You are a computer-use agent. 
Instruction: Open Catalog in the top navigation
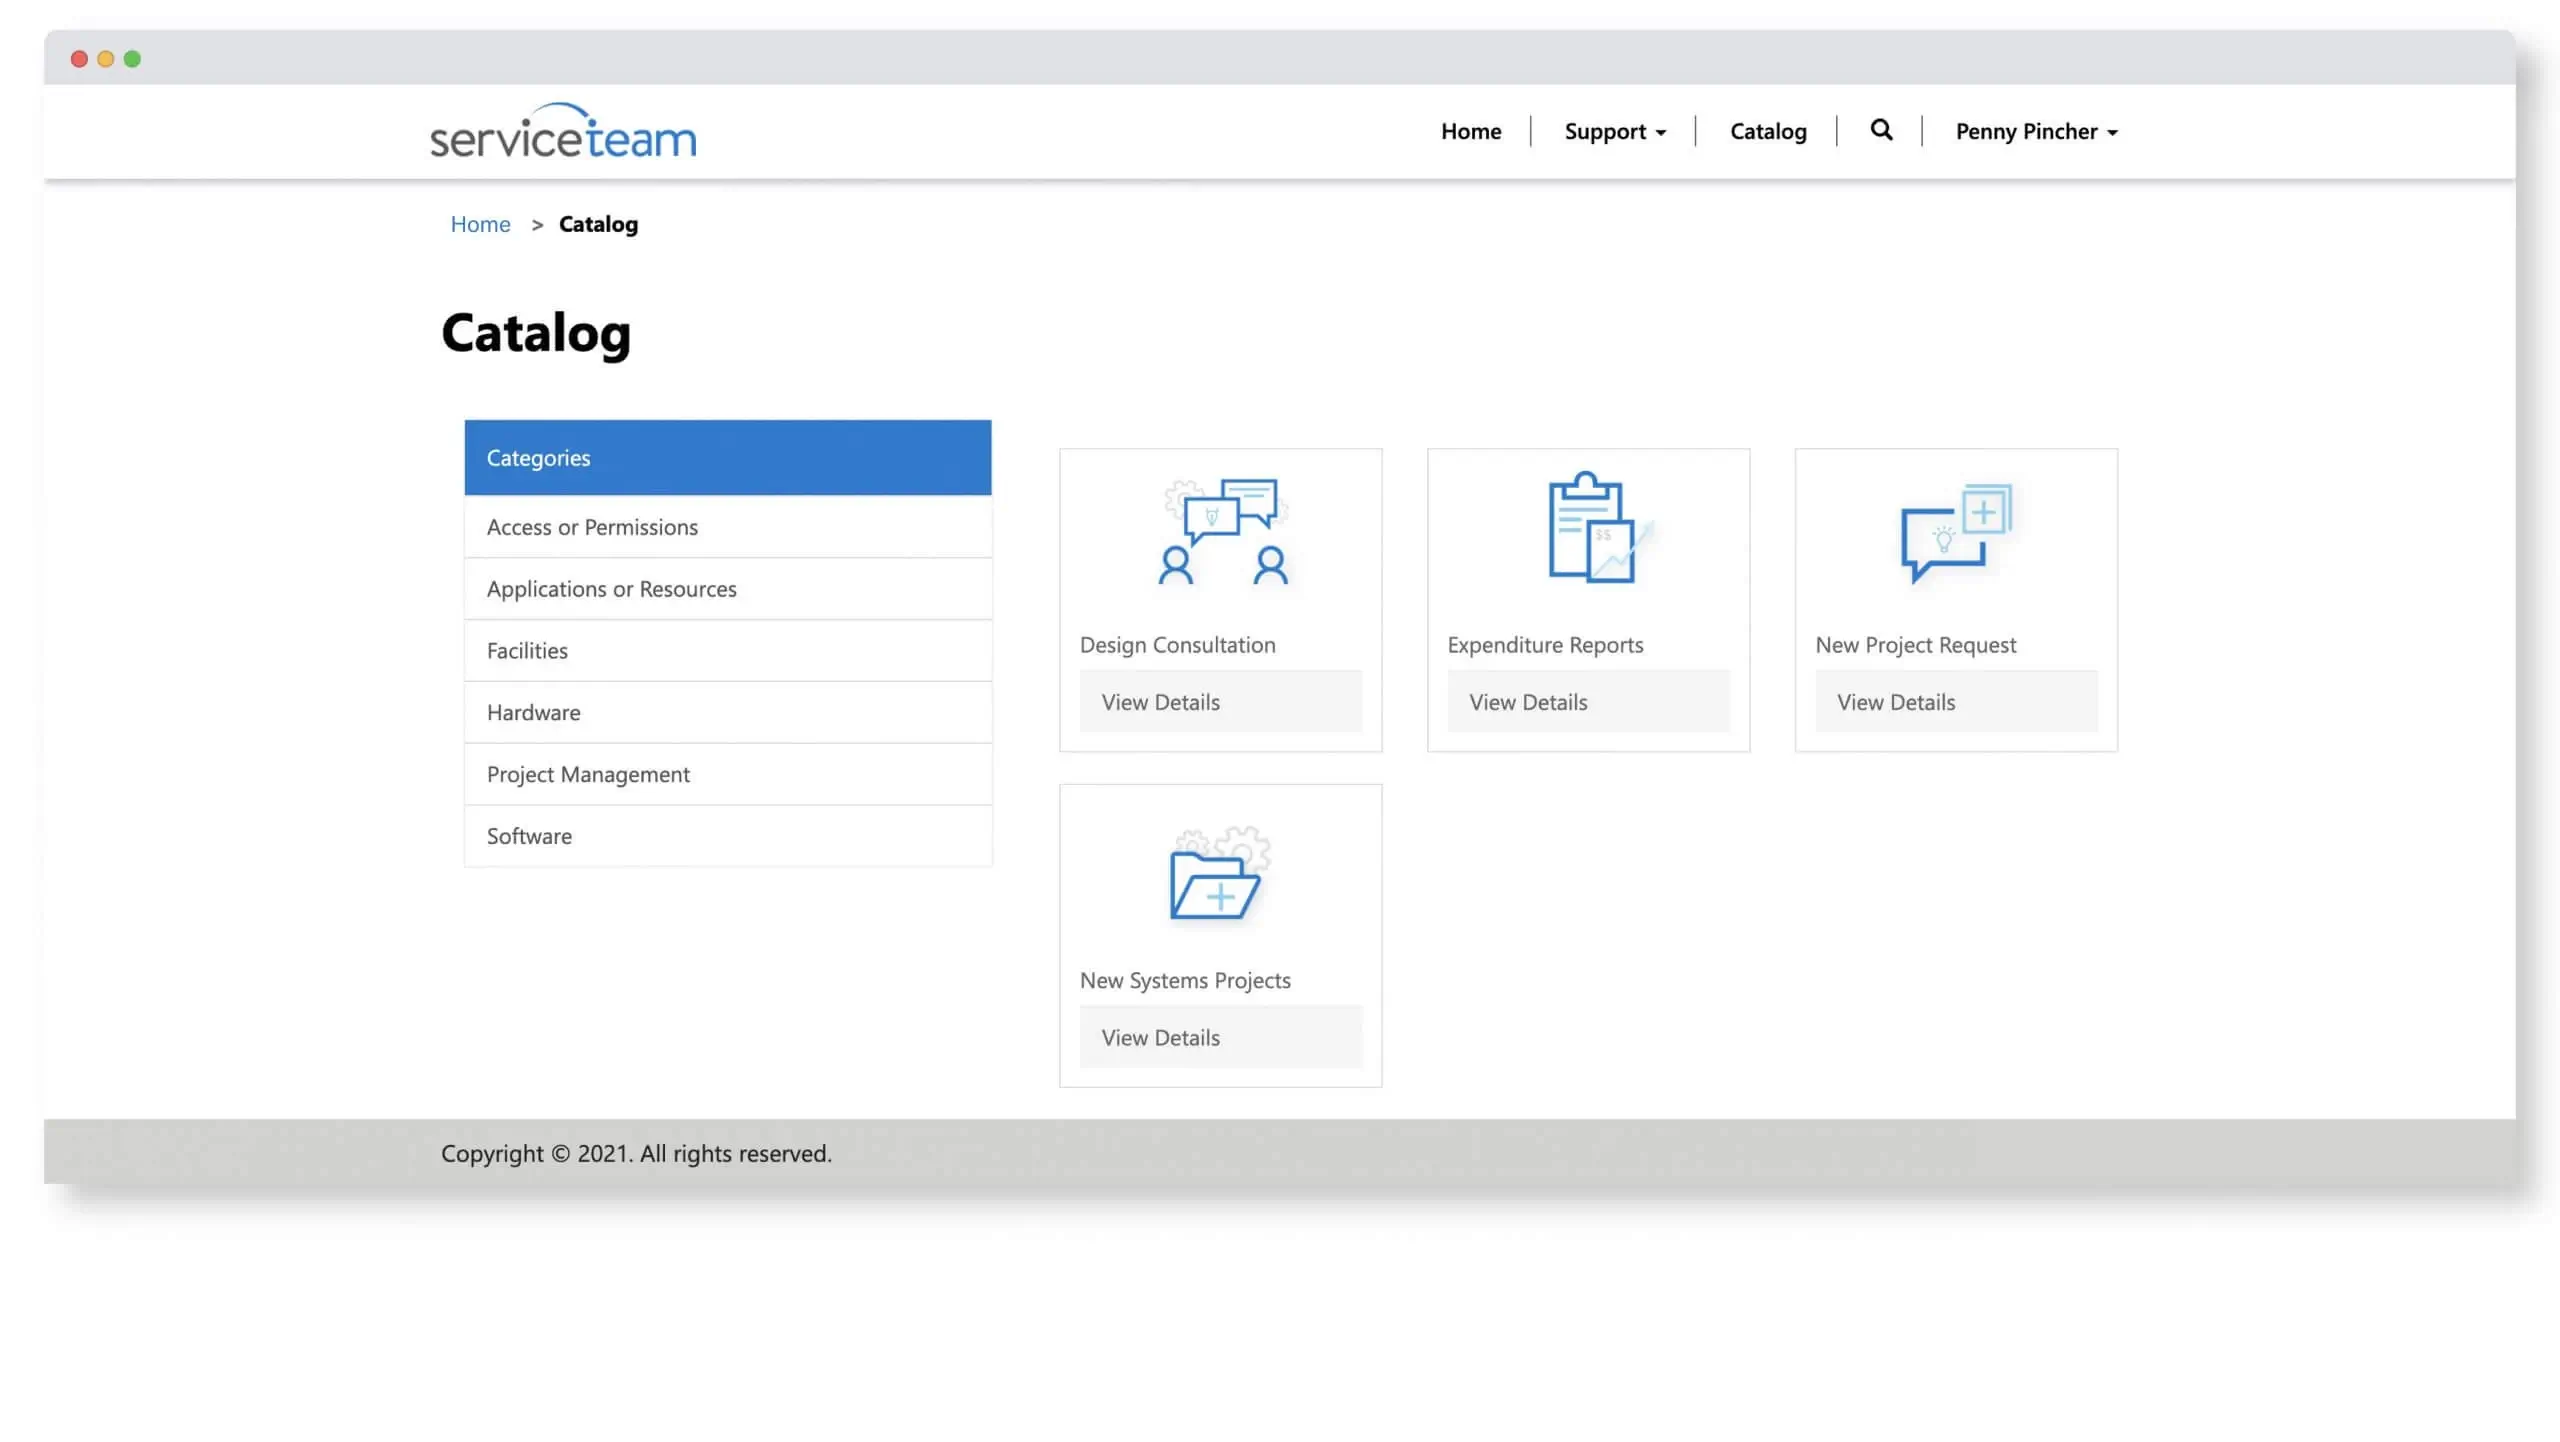pyautogui.click(x=1768, y=132)
